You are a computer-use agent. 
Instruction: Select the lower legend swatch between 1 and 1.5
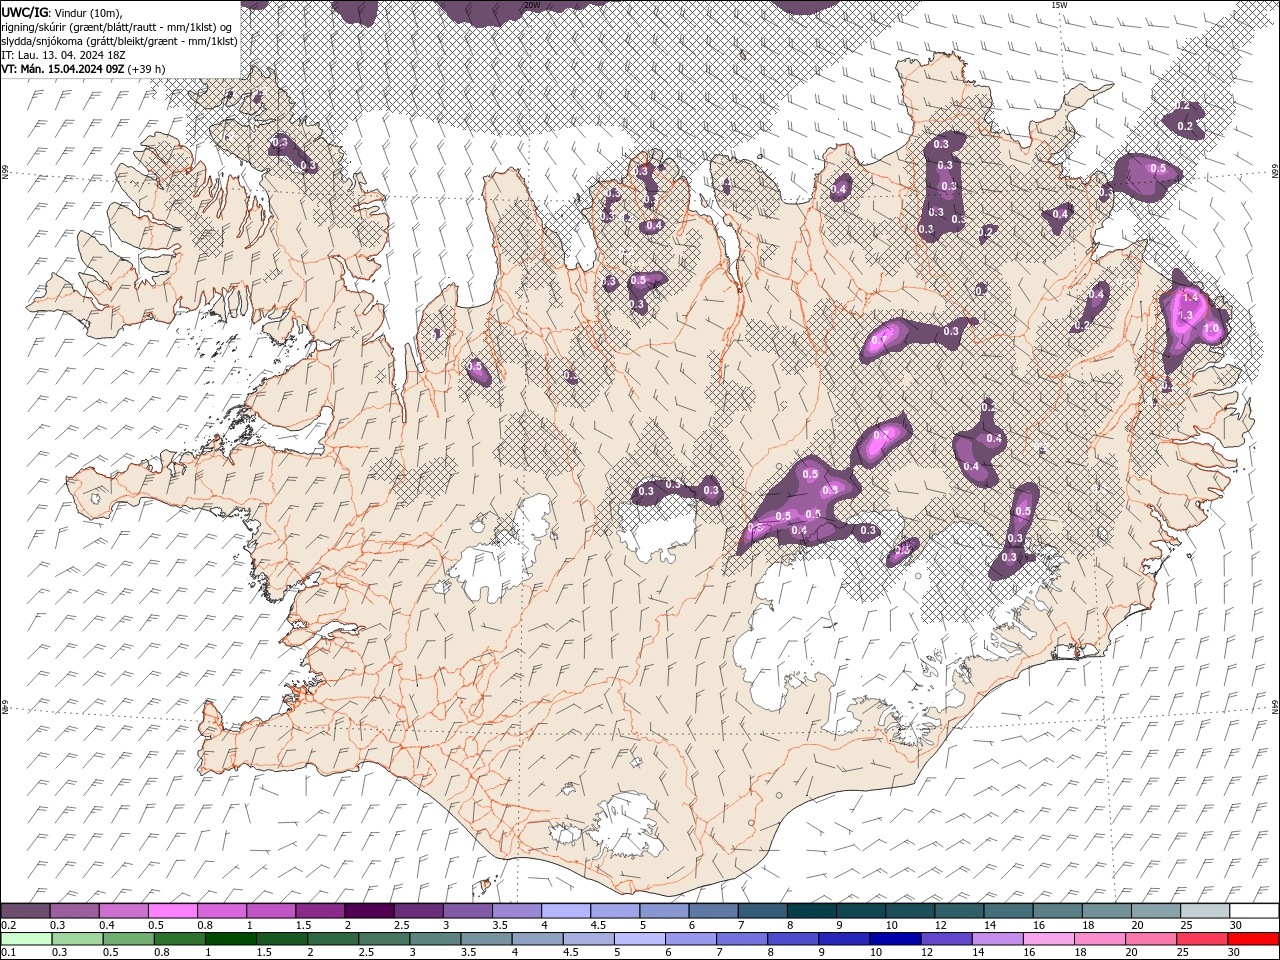[230, 939]
